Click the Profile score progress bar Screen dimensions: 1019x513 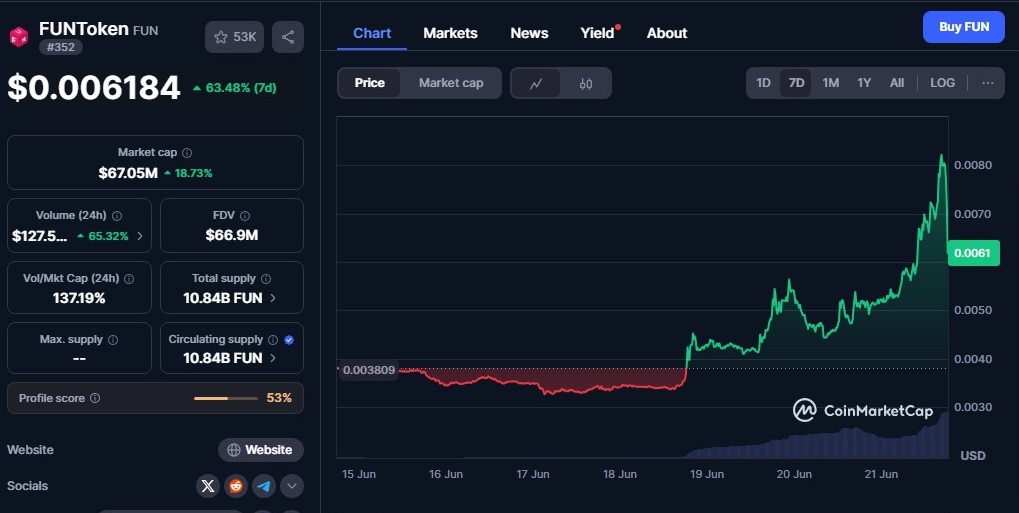226,398
